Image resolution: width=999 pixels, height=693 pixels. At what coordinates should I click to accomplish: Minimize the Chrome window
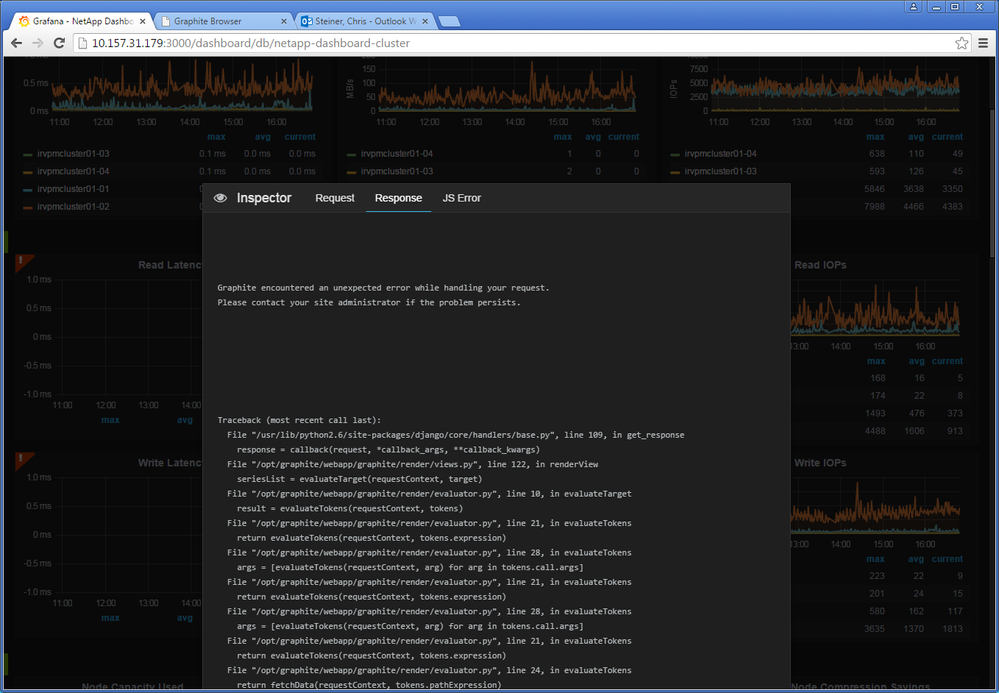click(x=937, y=7)
